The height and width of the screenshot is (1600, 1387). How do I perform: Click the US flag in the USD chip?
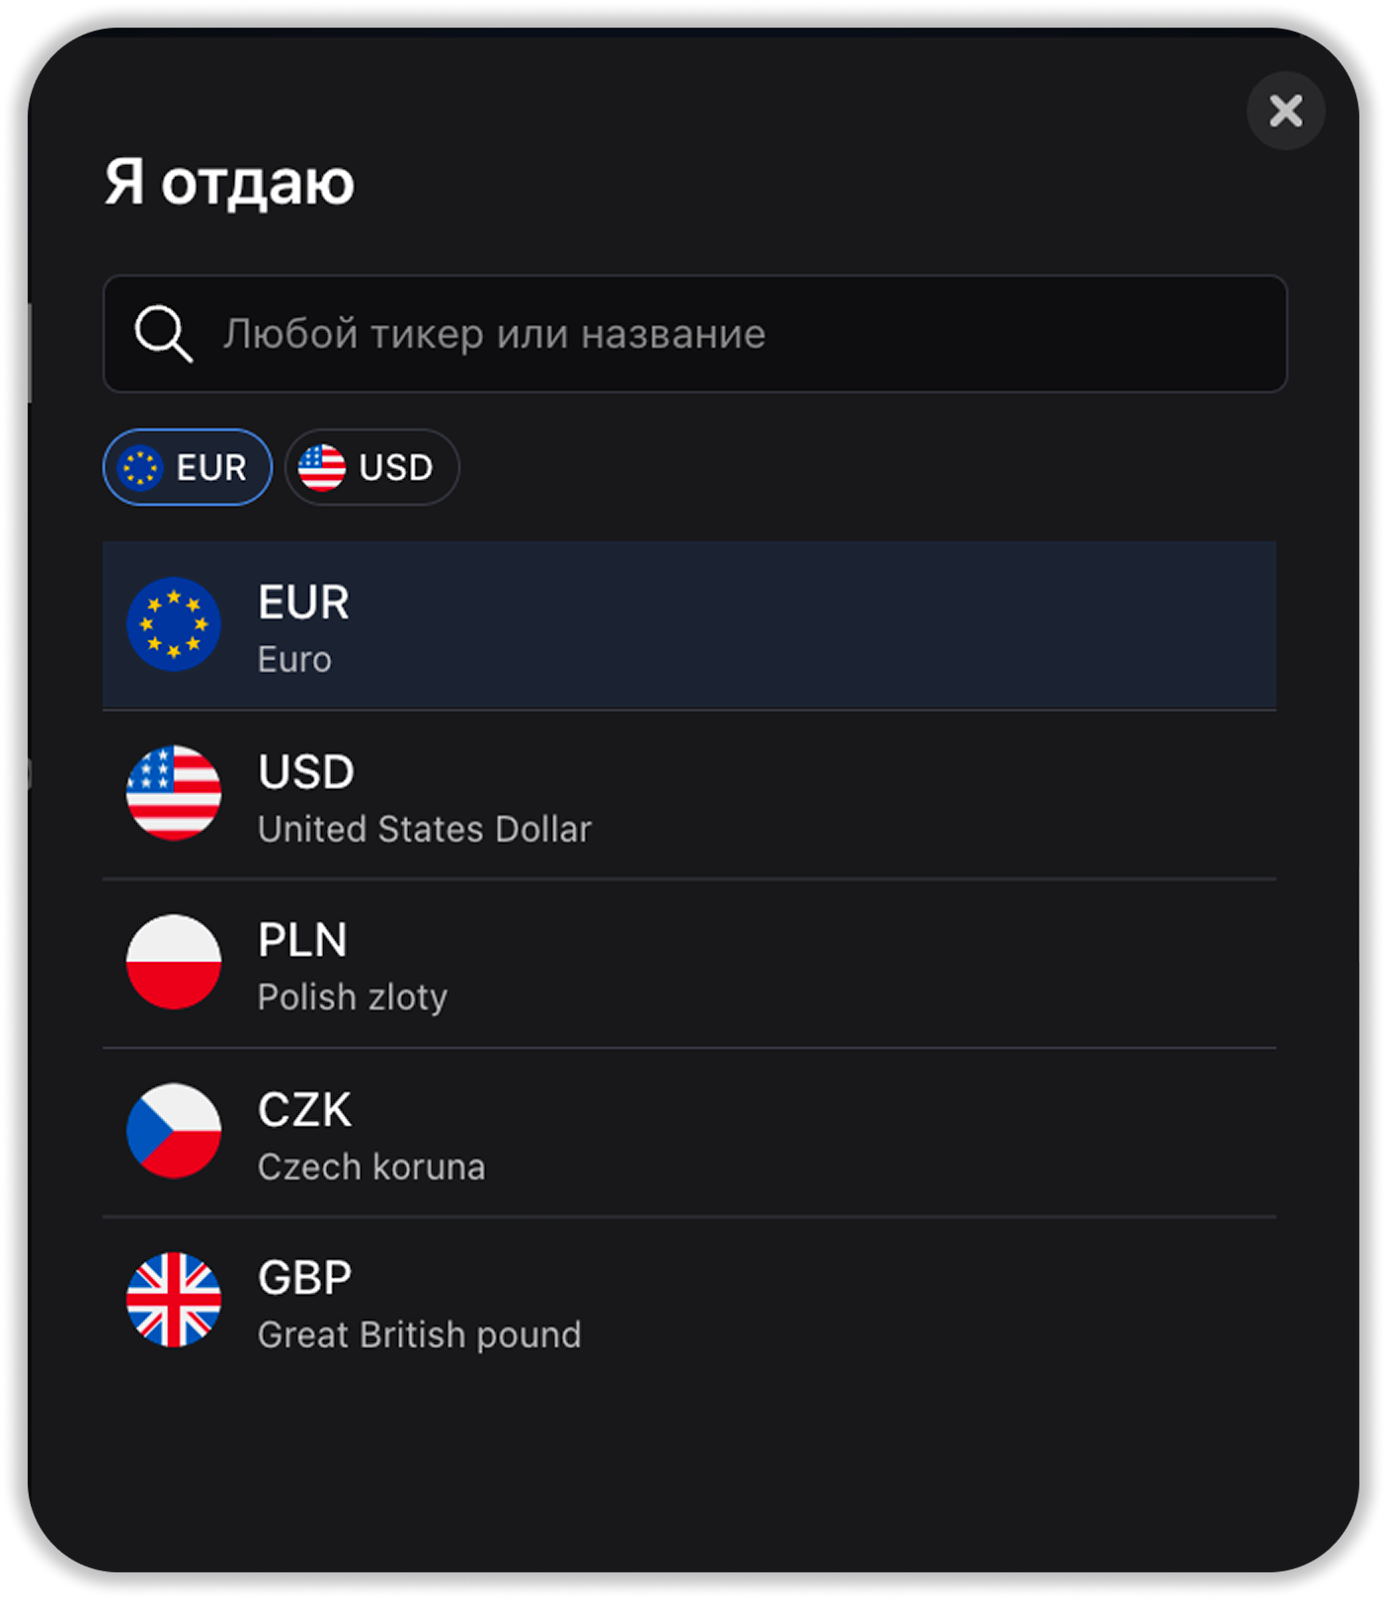pyautogui.click(x=322, y=467)
